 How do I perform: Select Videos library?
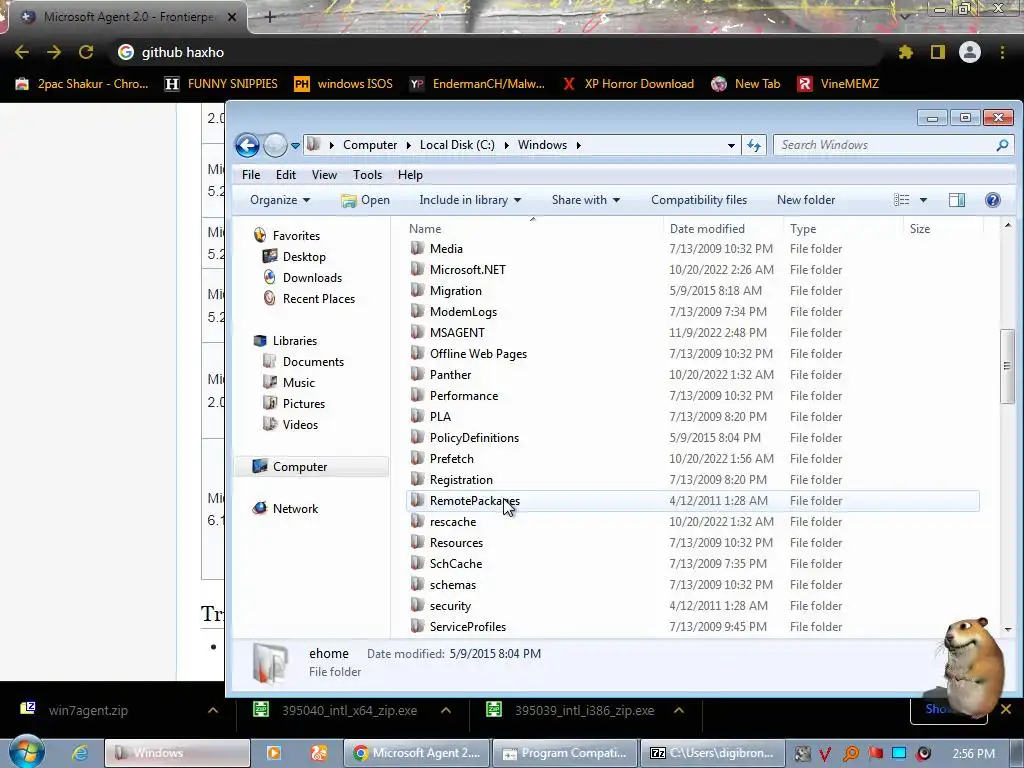coord(300,424)
